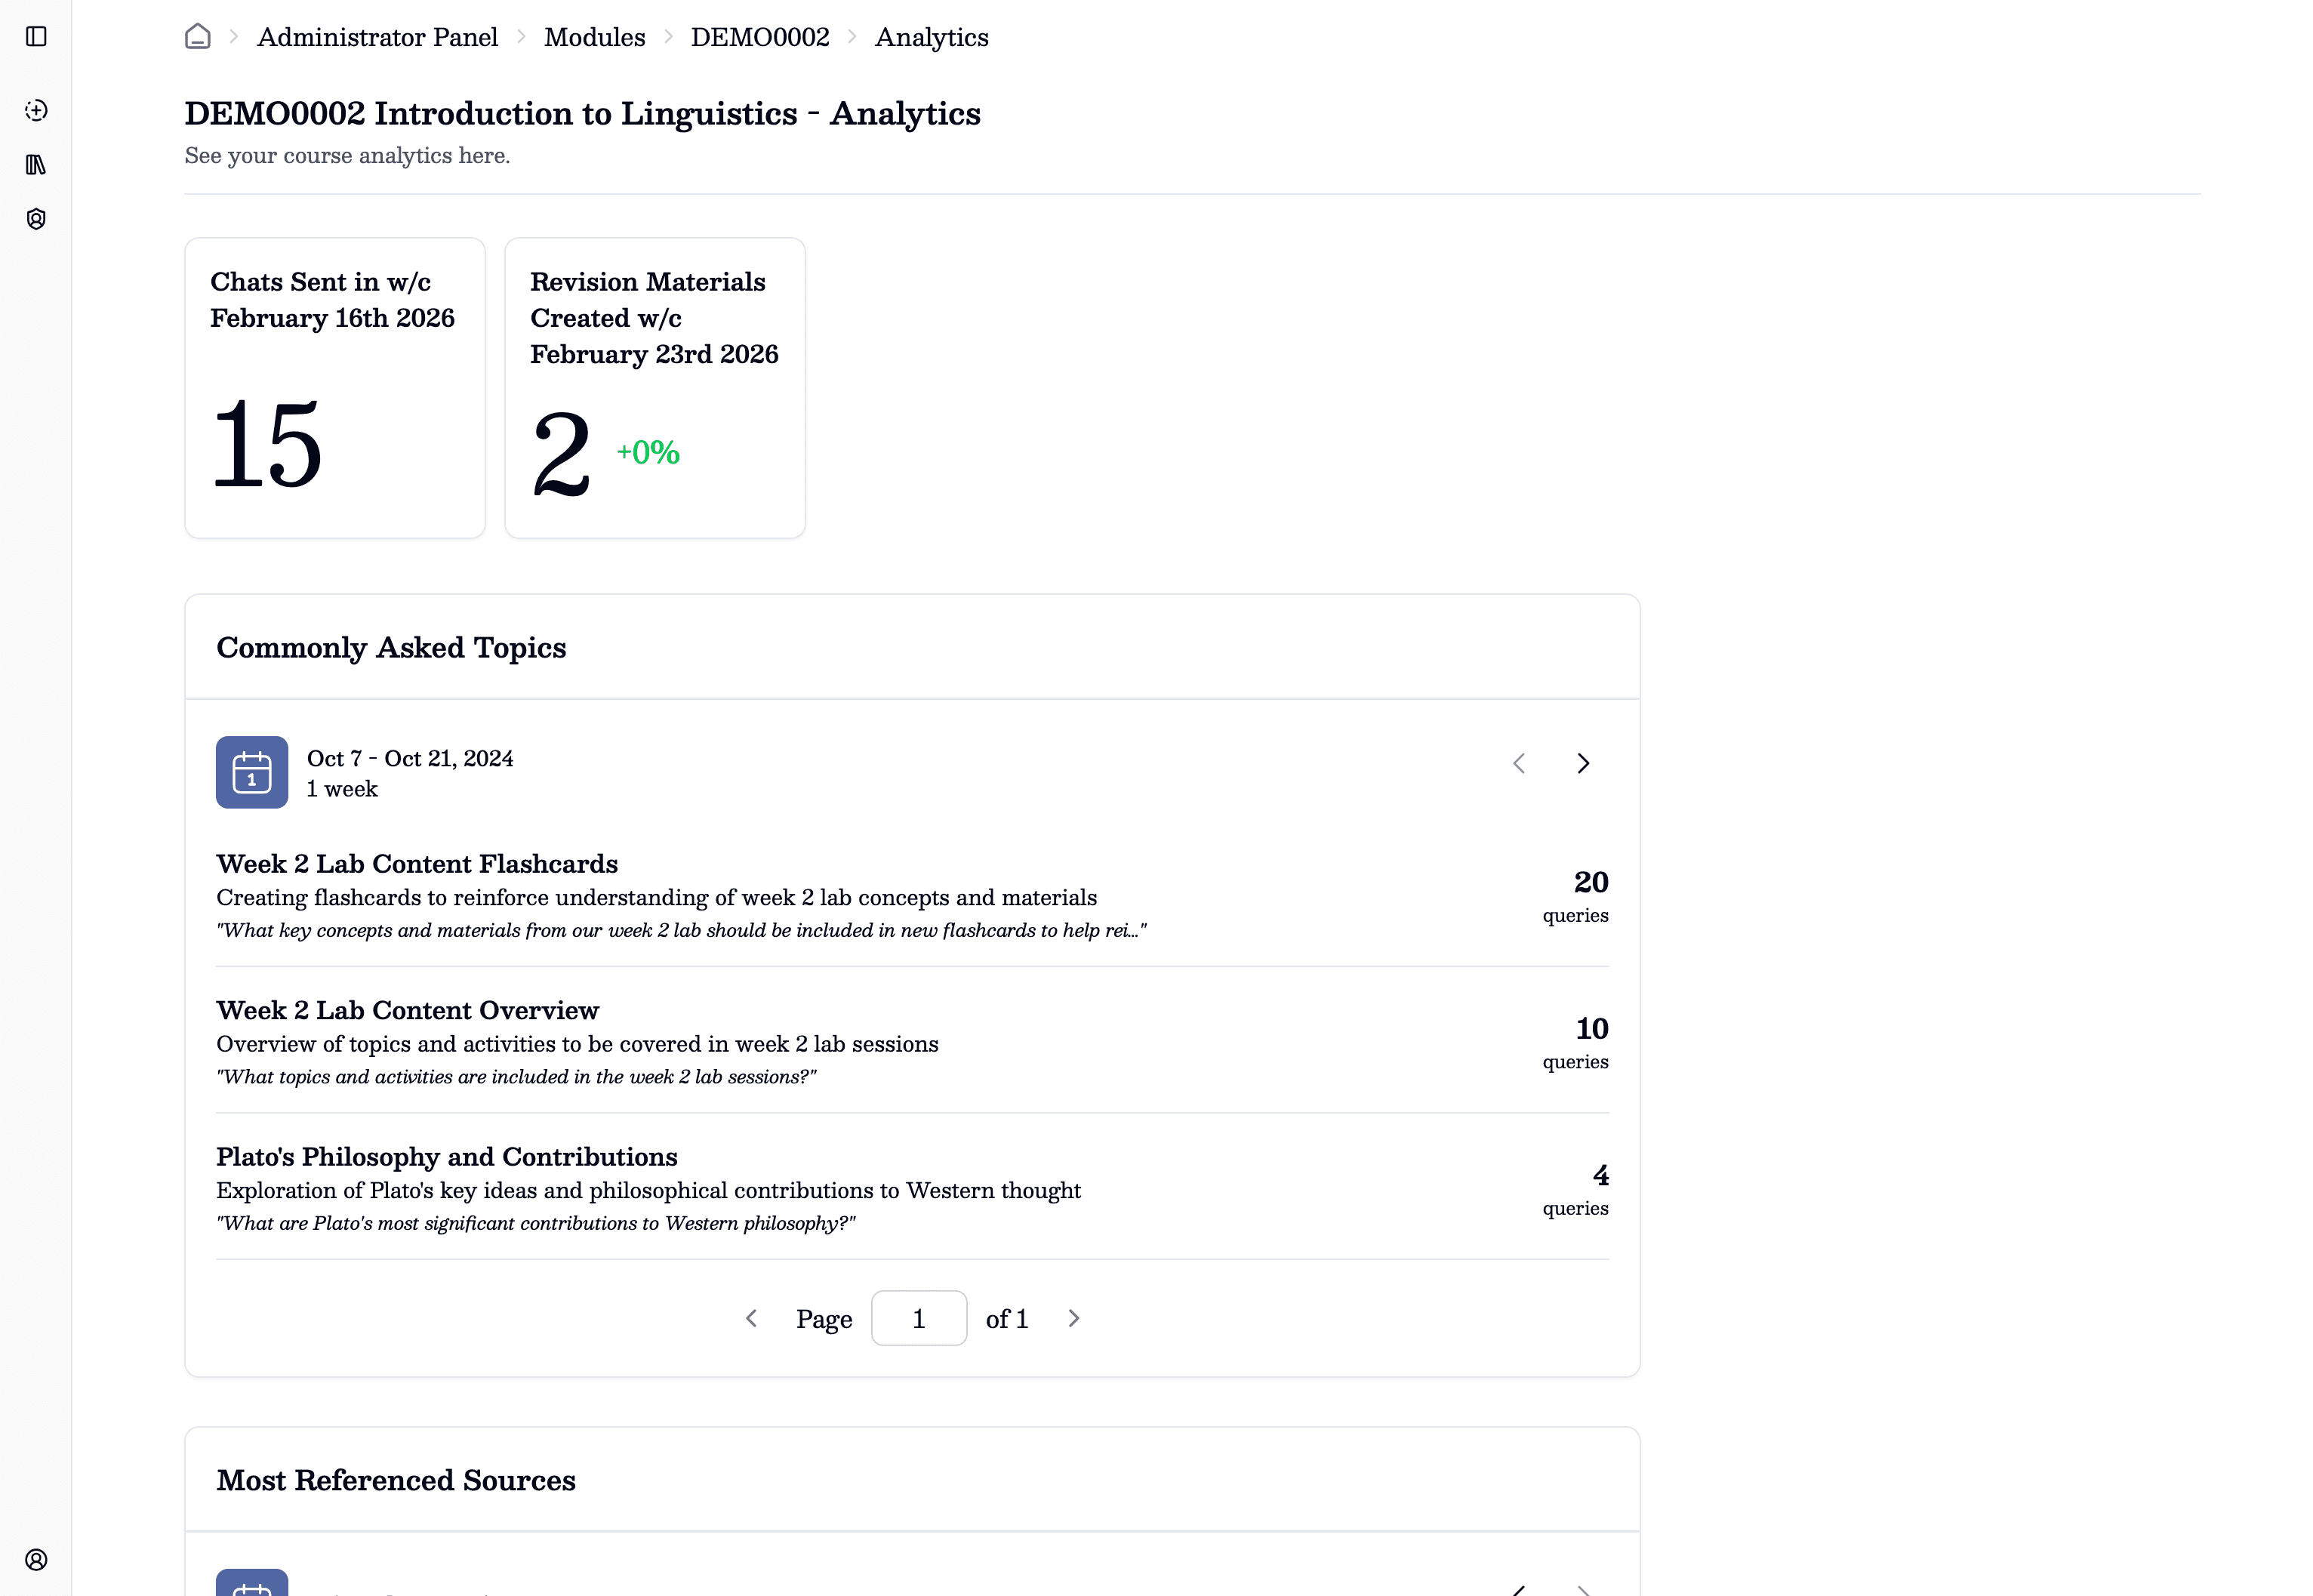Go to next date range in Commonly Asked Topics
Viewport: 2313px width, 1596px height.
[x=1582, y=764]
